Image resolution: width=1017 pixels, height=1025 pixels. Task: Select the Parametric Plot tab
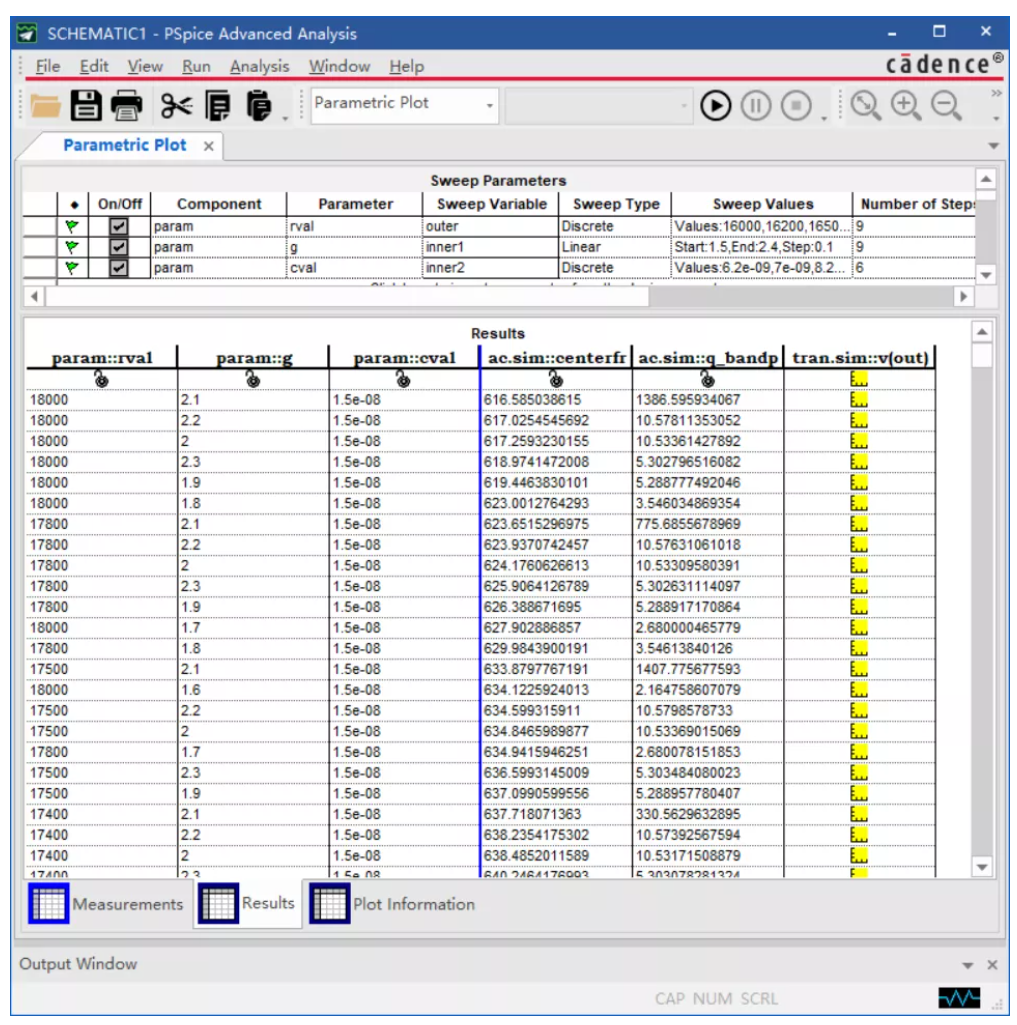(124, 145)
